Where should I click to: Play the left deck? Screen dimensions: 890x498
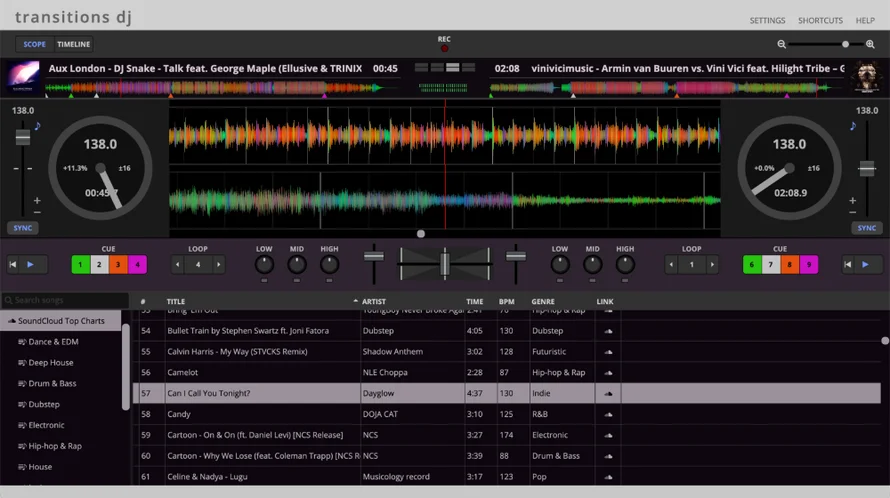[x=31, y=264]
